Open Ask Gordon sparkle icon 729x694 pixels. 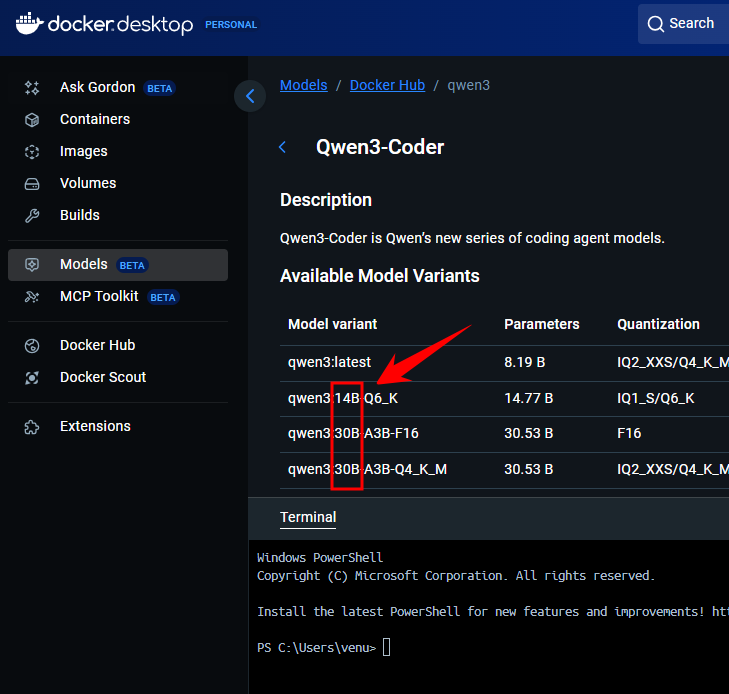pyautogui.click(x=32, y=87)
